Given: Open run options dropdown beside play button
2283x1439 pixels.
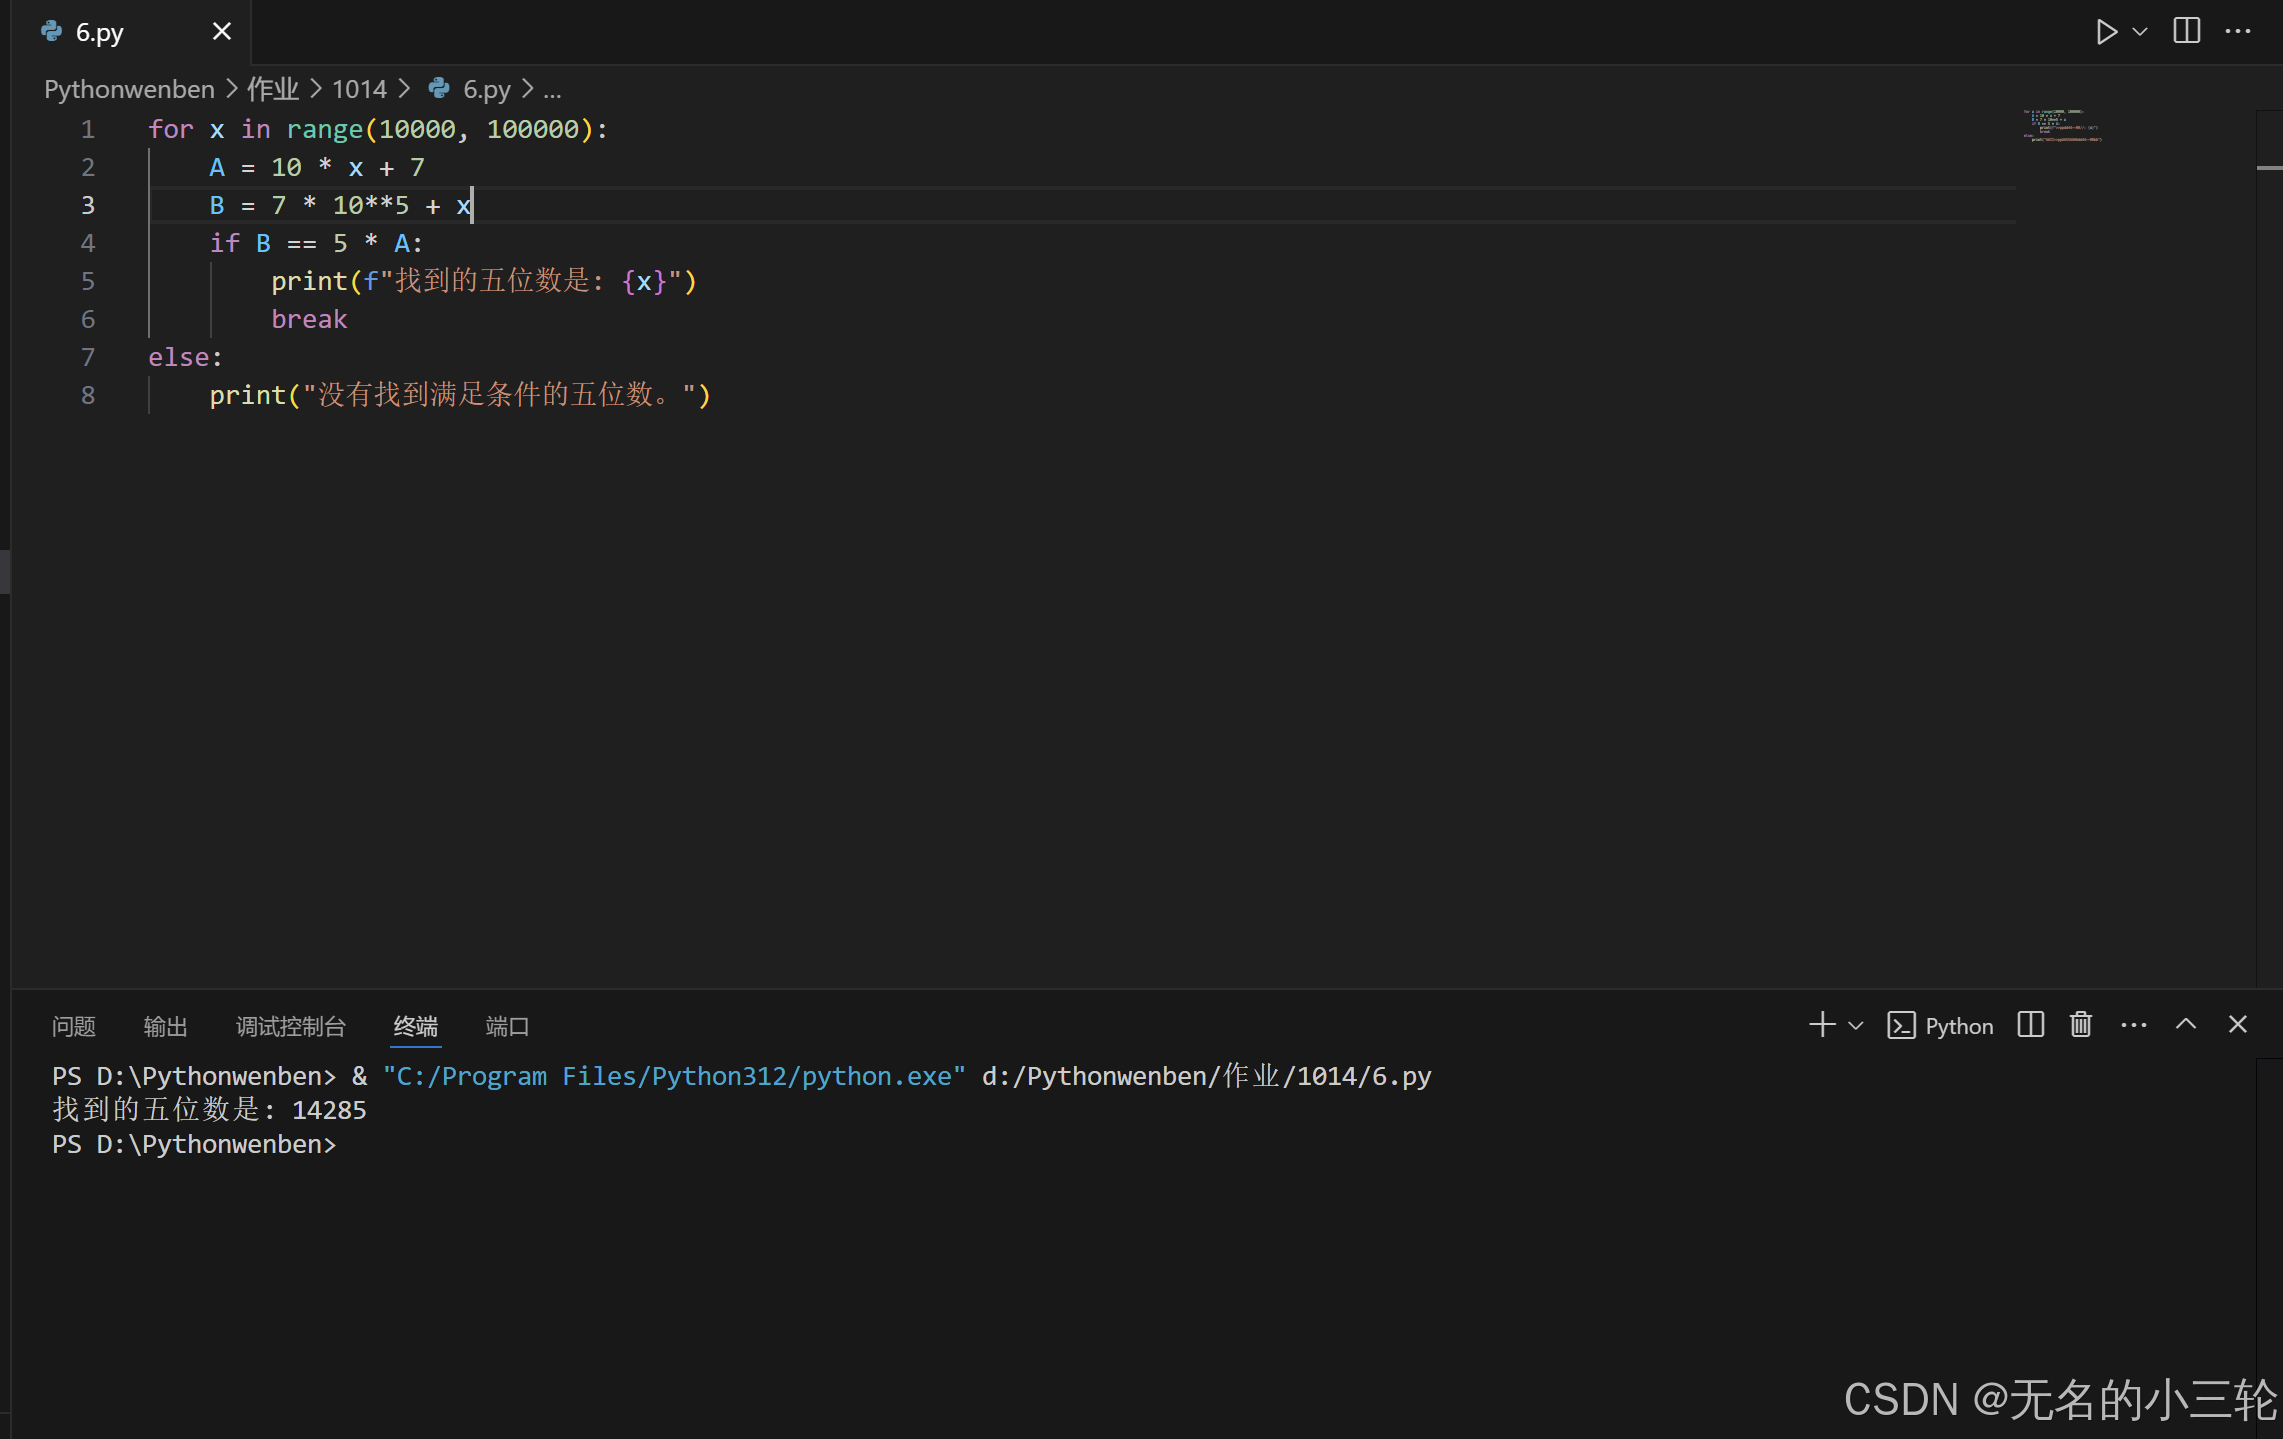Looking at the screenshot, I should [x=2140, y=32].
